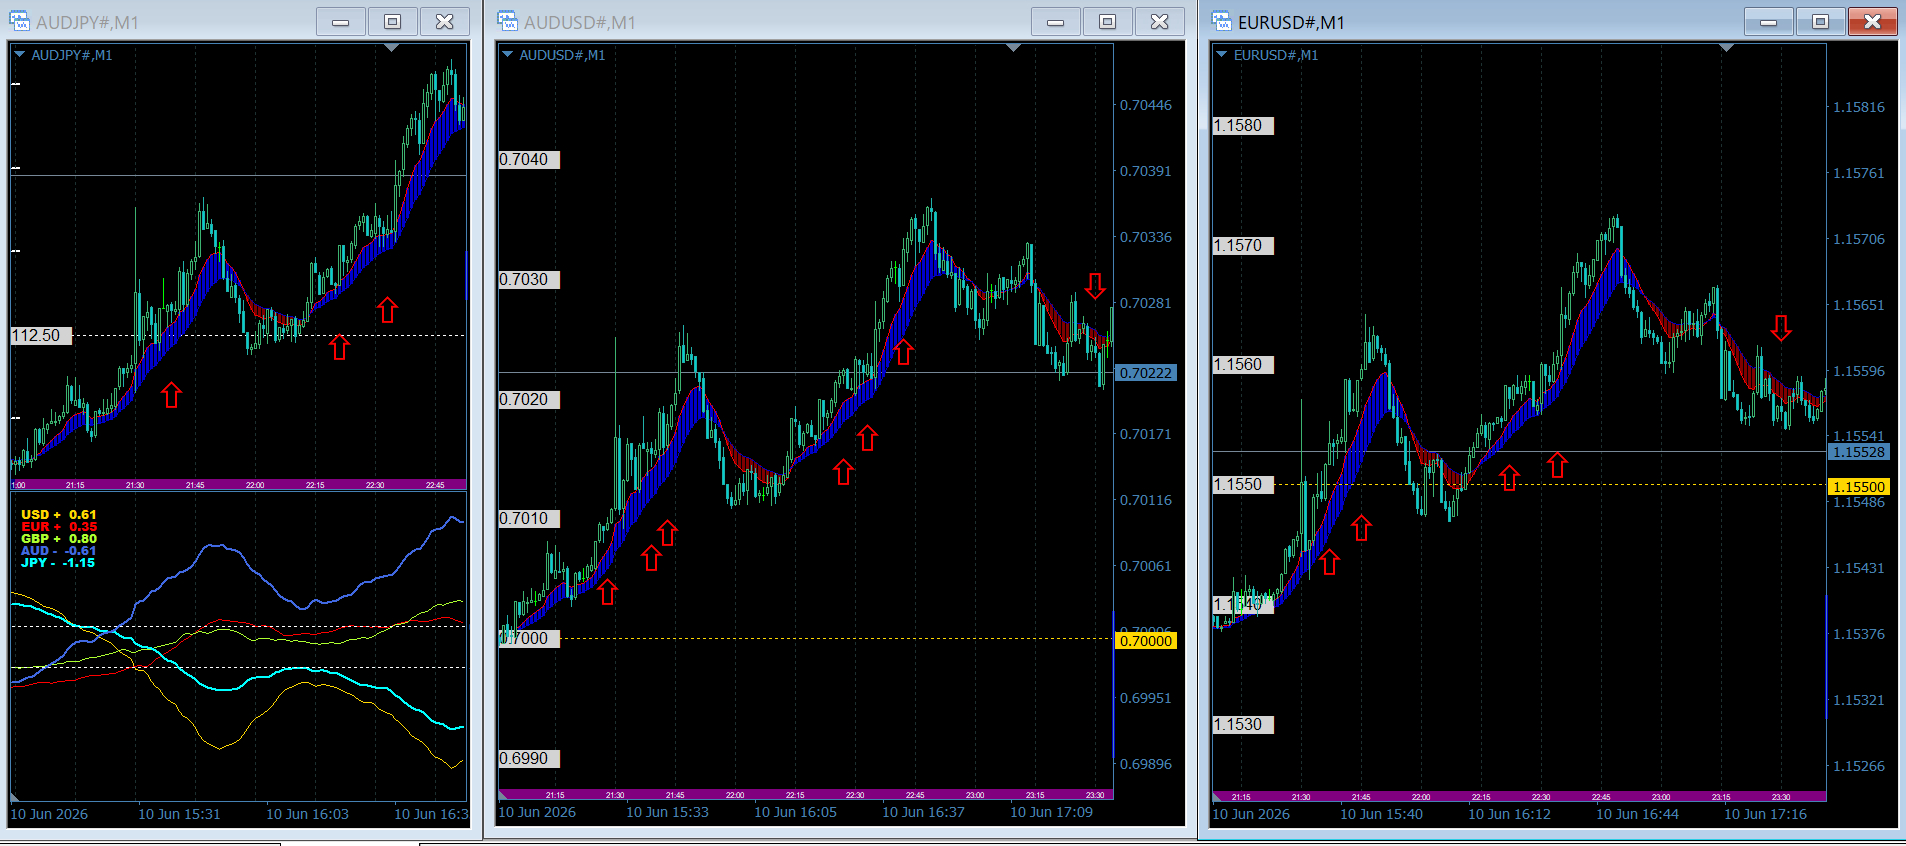Screen dimensions: 1906x846
Task: Close the EURUSD#,M1 chart window
Action: point(1873,21)
